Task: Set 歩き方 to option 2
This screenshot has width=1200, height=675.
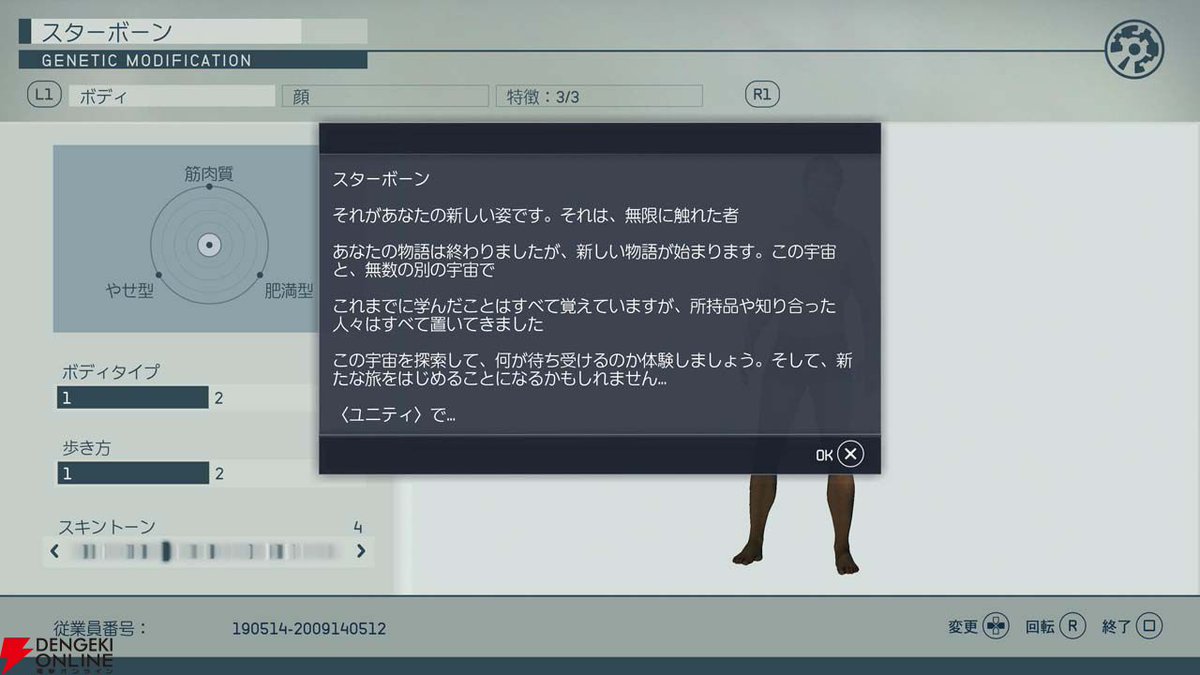Action: pos(219,473)
